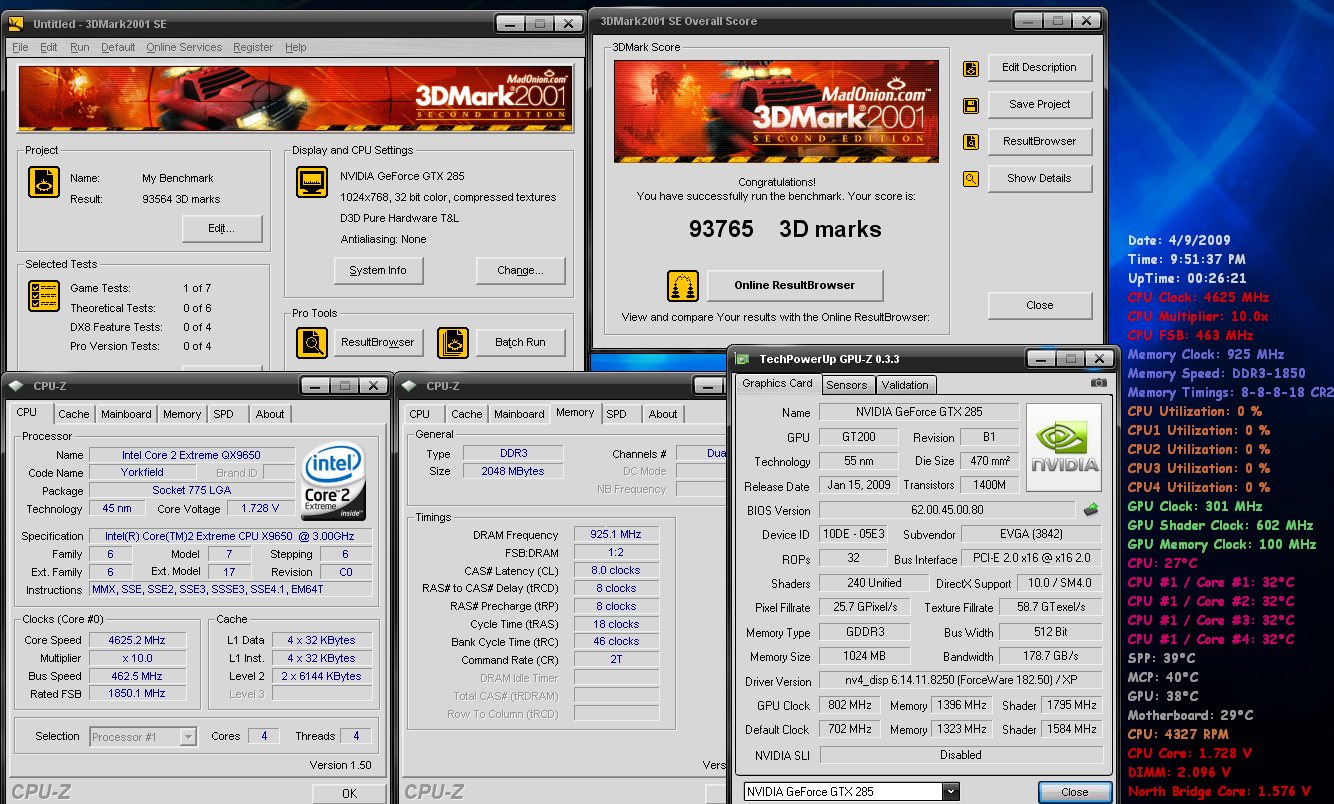
Task: Switch to SPD tab in left CPU-Z
Action: point(224,414)
